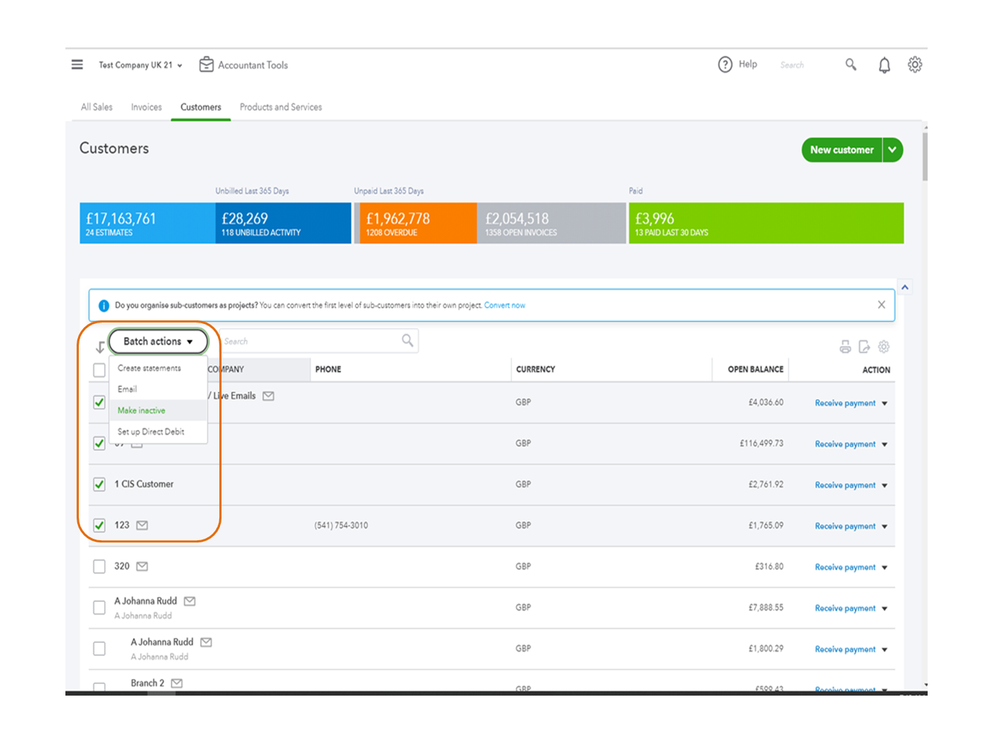Select the Customers tab

[201, 107]
